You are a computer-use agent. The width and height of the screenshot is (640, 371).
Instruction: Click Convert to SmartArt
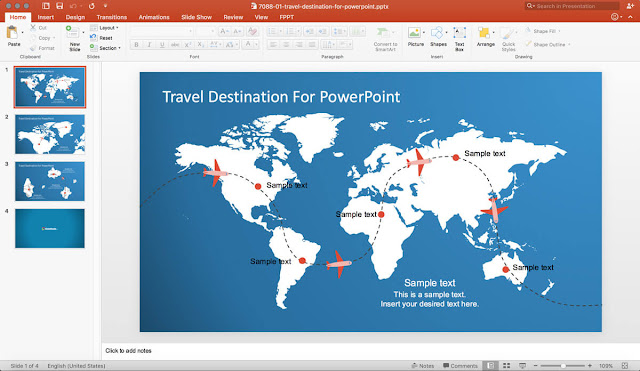(385, 39)
